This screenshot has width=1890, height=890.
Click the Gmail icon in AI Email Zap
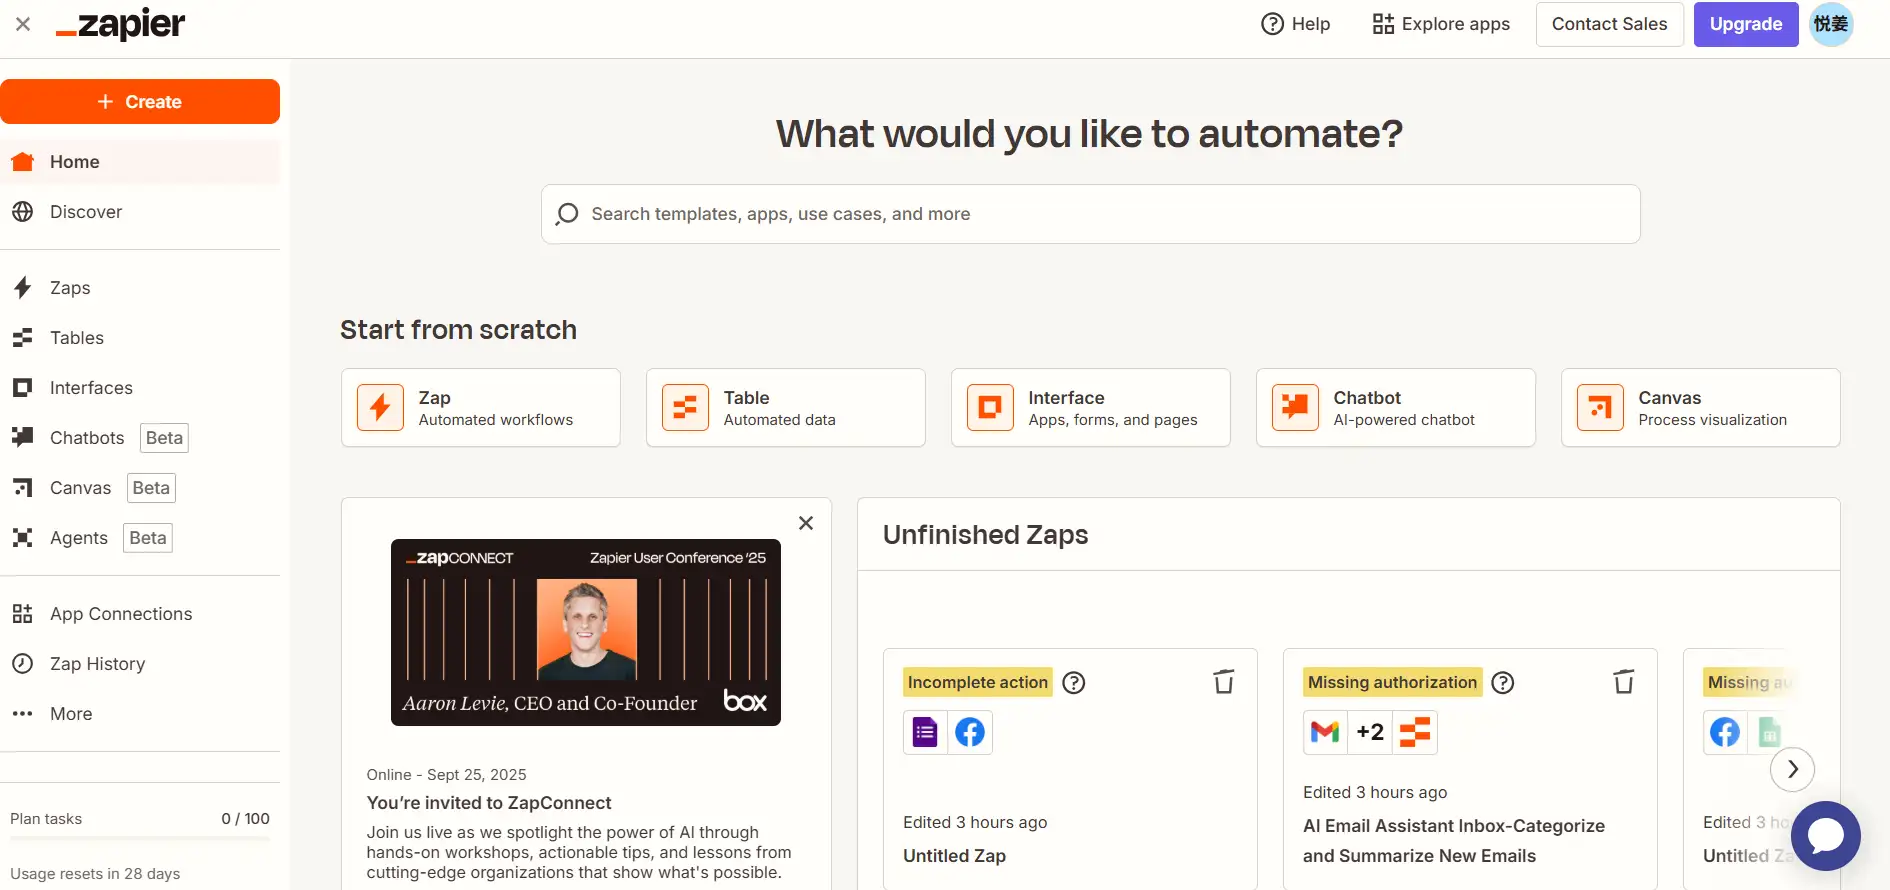[1325, 733]
